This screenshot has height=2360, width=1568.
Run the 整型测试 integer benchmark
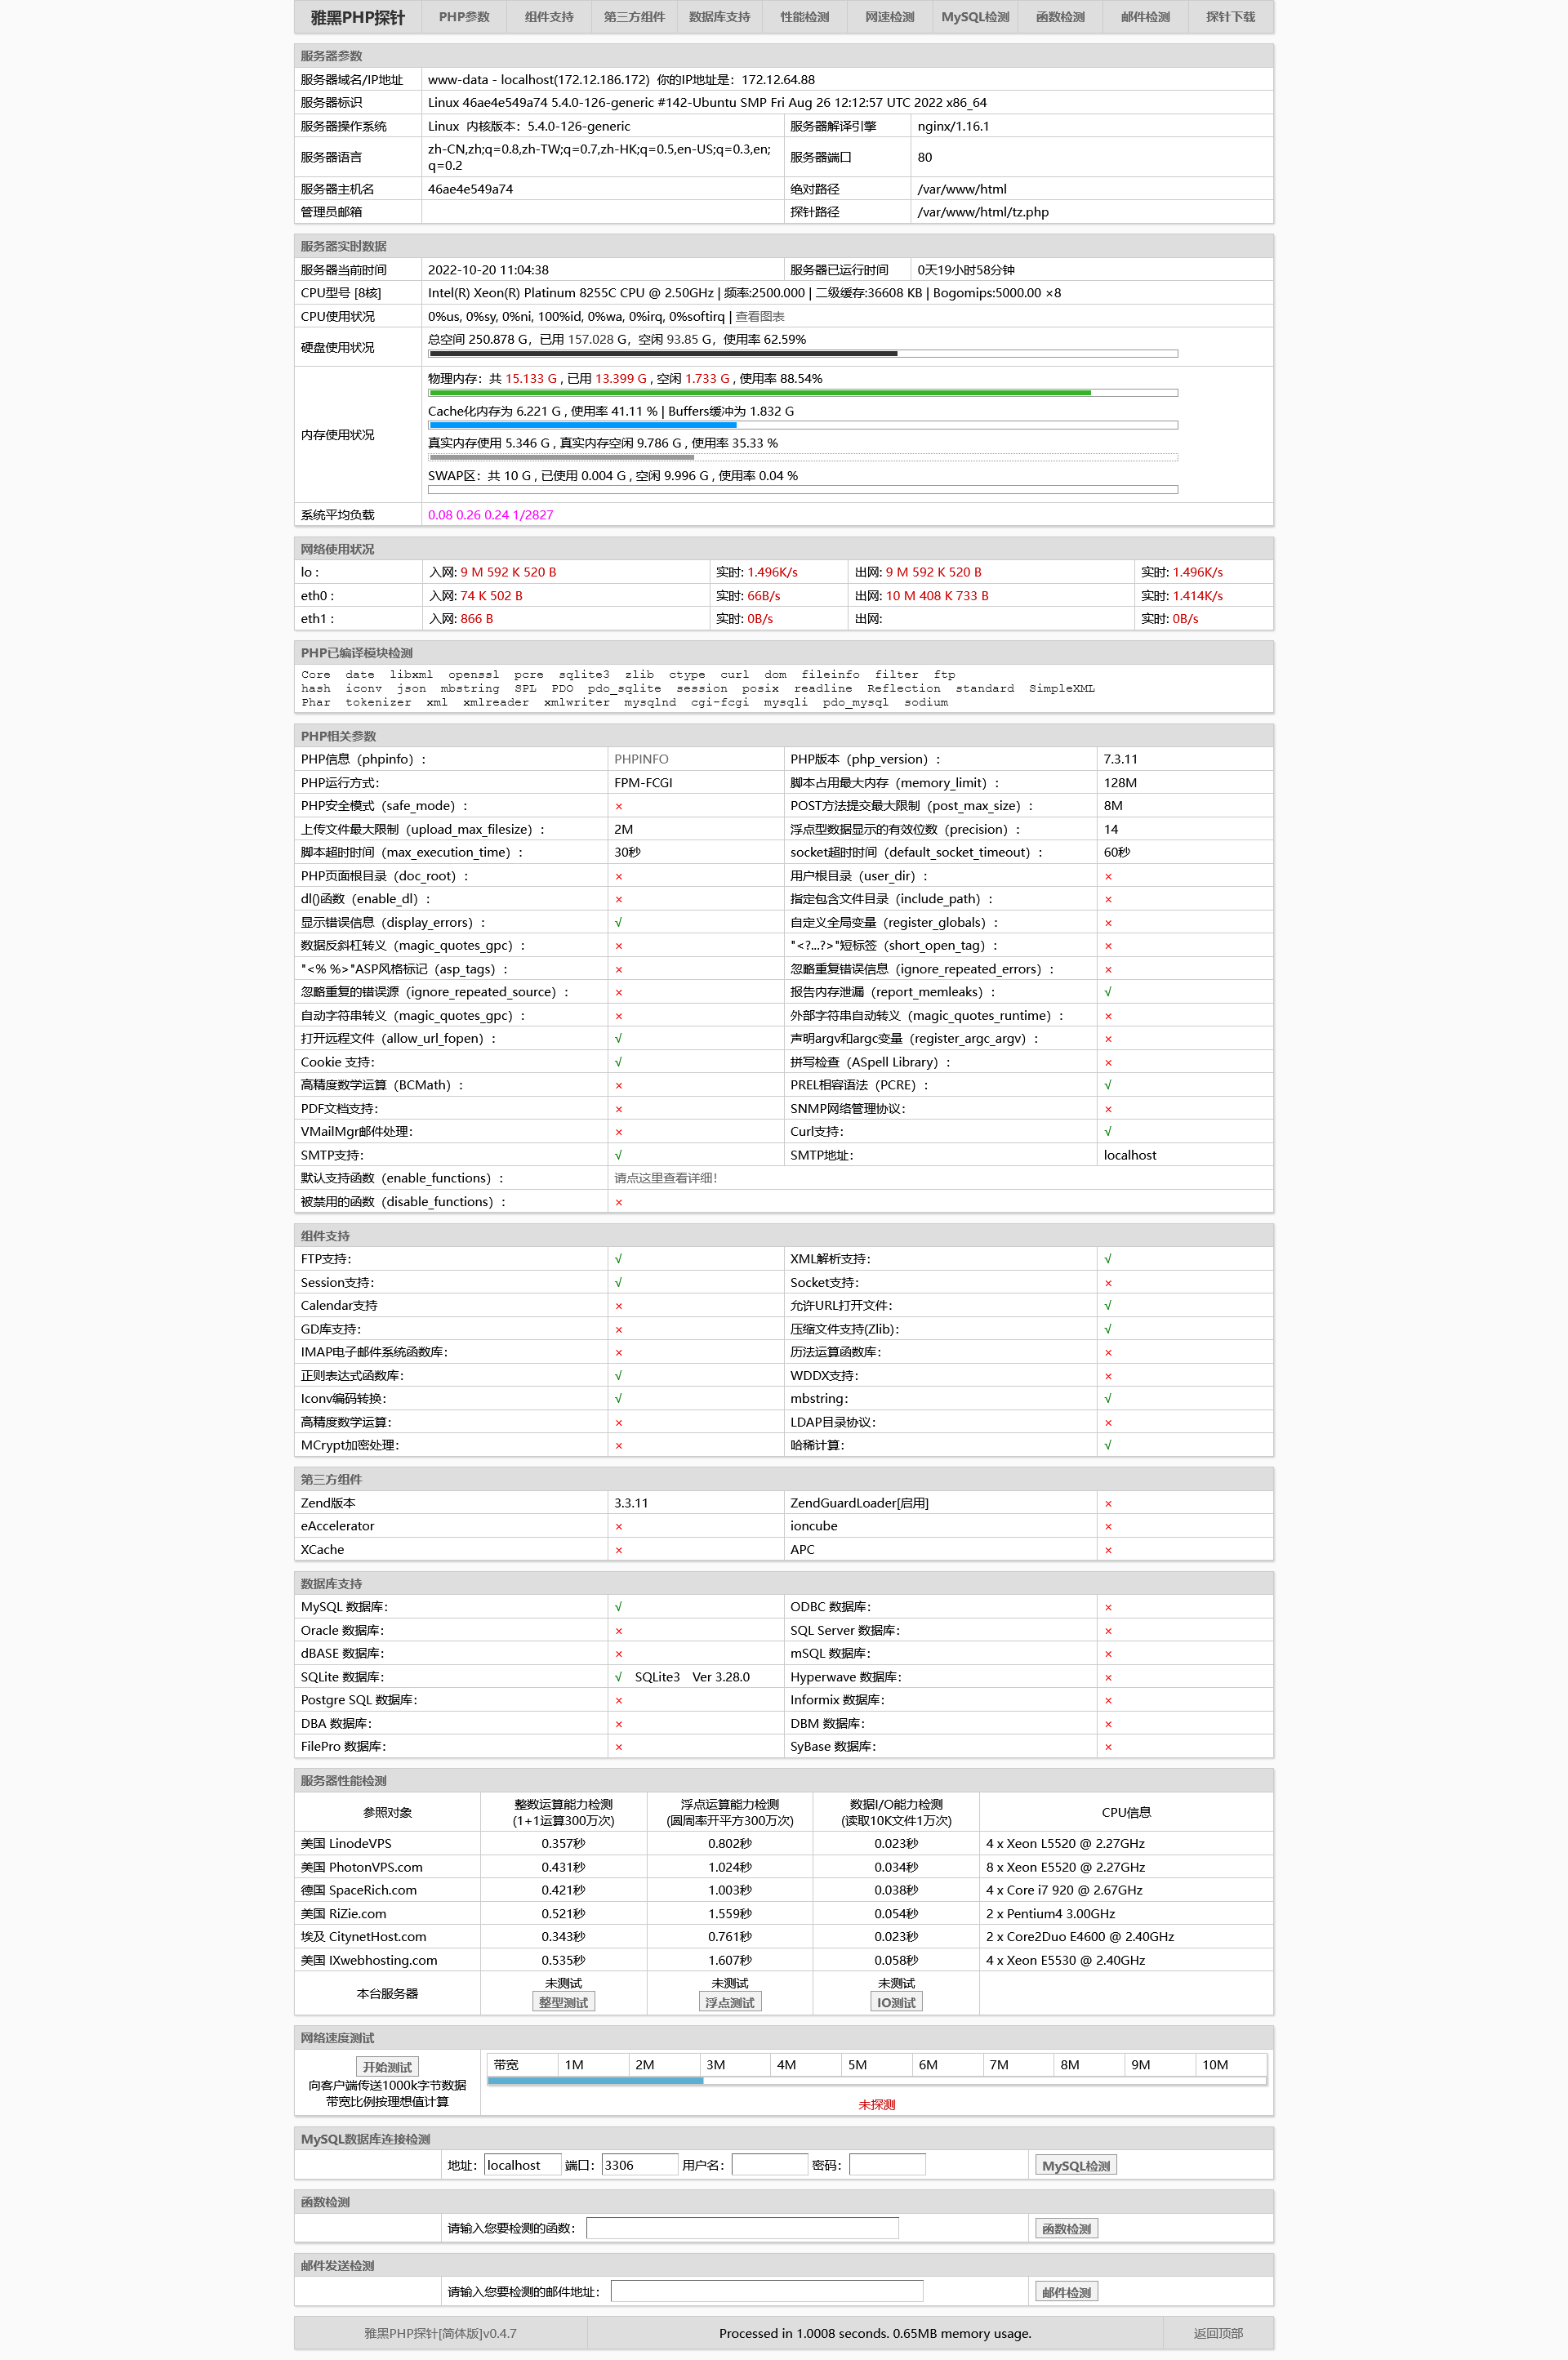tap(563, 2002)
